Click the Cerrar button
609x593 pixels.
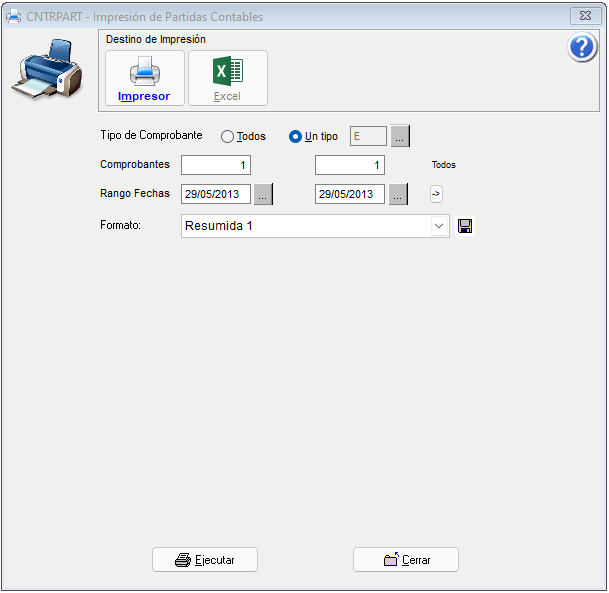(405, 560)
